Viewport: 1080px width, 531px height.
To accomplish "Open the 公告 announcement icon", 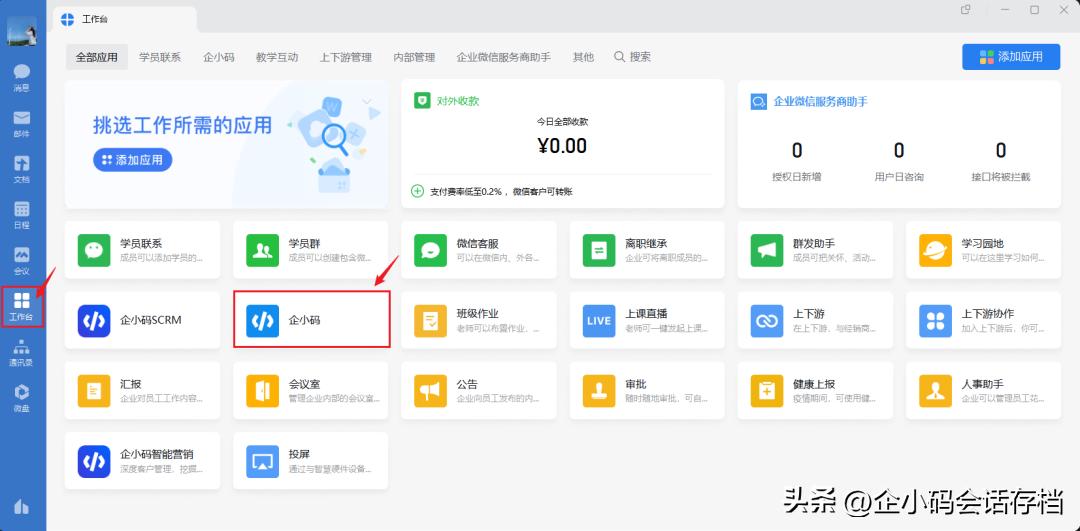I will point(430,391).
